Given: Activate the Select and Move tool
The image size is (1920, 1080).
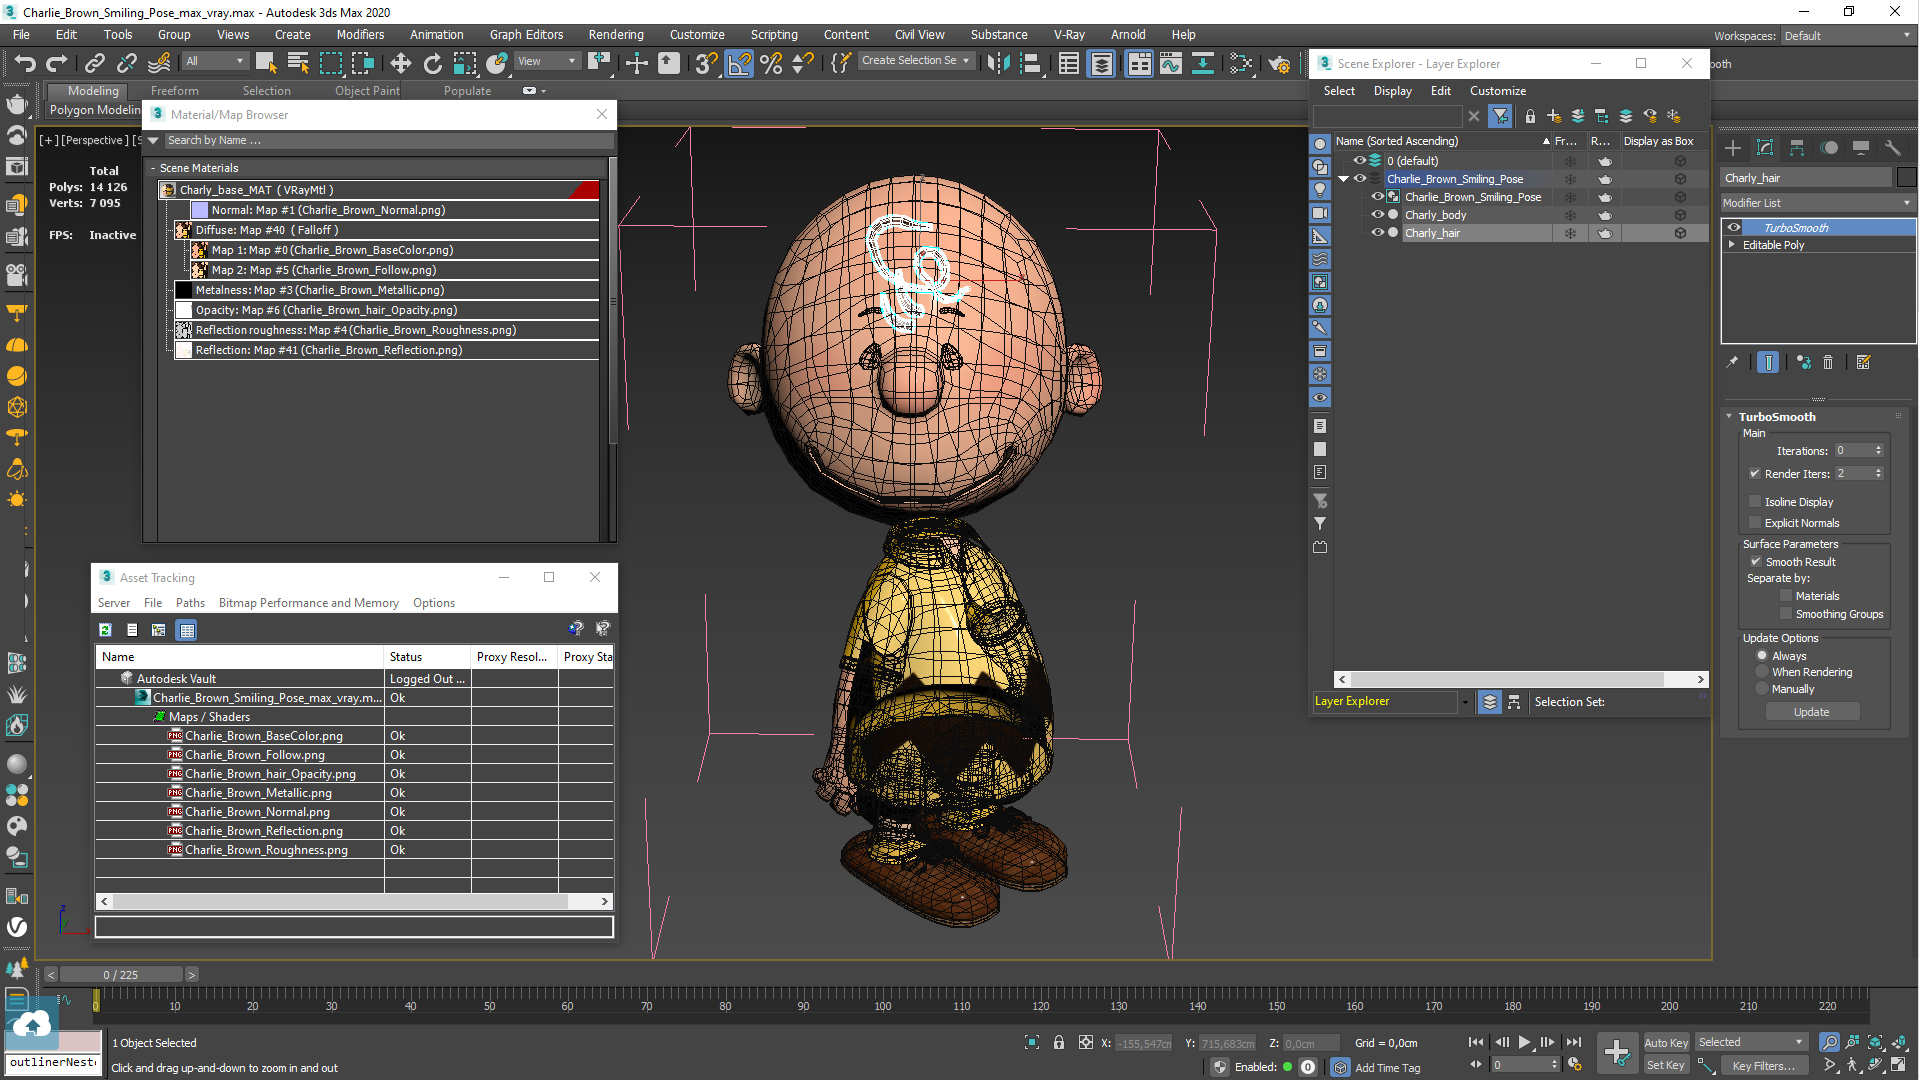Looking at the screenshot, I should 400,63.
